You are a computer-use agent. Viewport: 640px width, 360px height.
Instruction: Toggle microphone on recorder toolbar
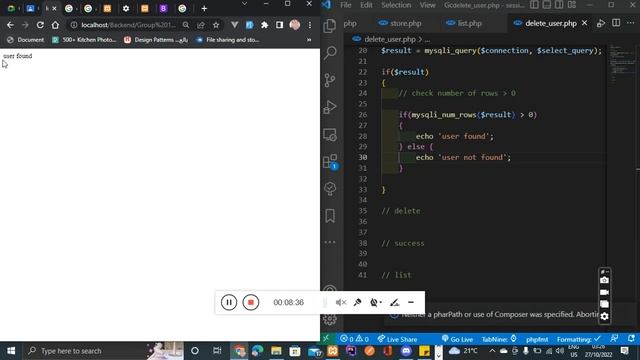pos(358,302)
